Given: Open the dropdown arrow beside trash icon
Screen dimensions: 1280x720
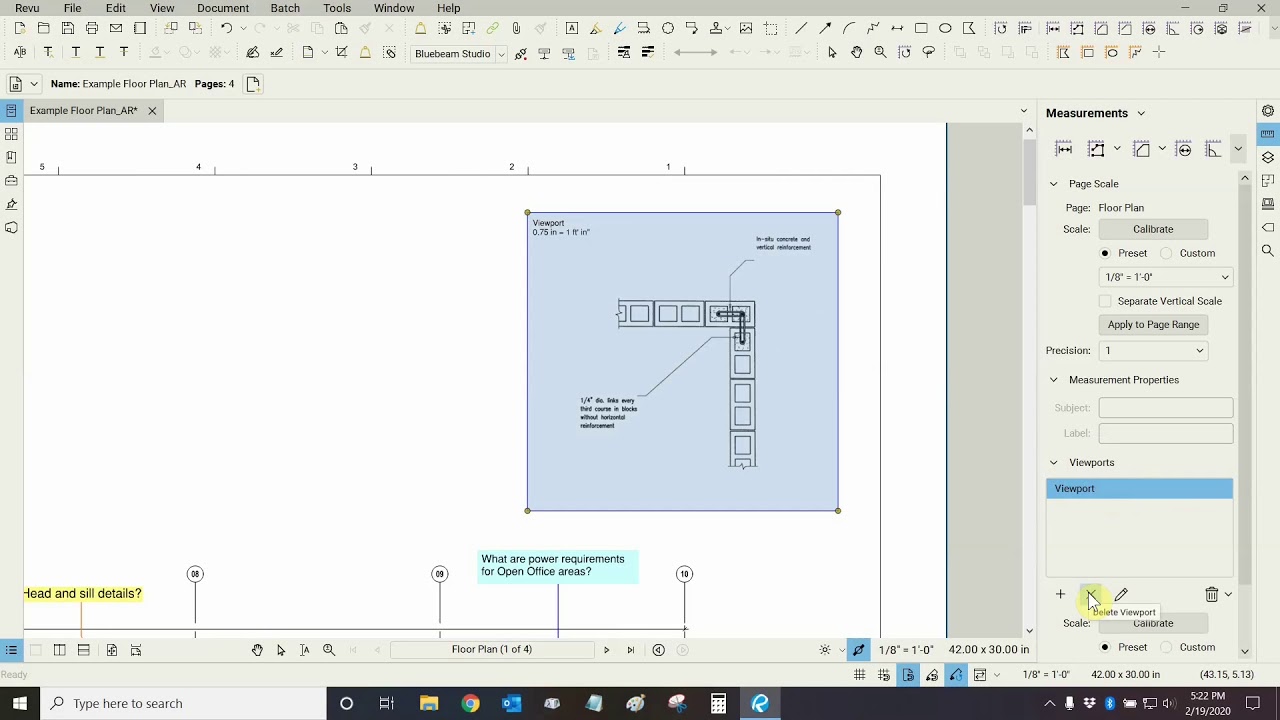Looking at the screenshot, I should [1228, 595].
